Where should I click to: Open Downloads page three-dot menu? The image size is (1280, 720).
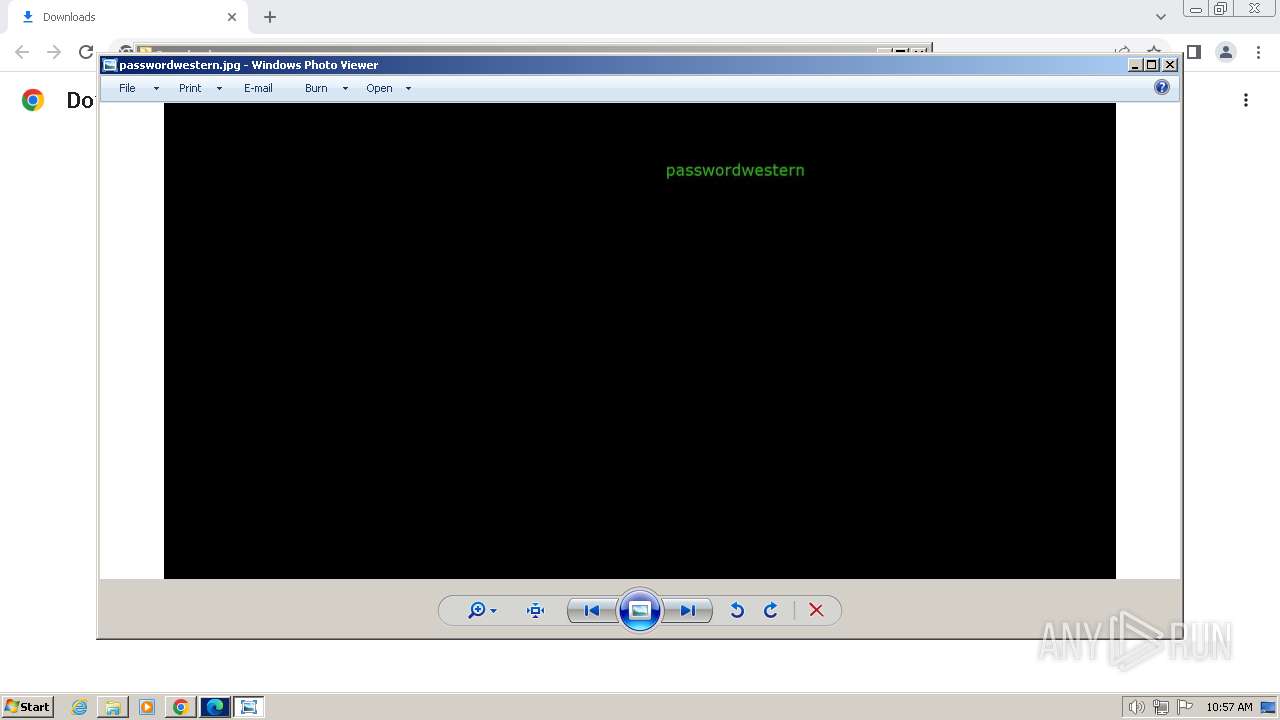pos(1246,100)
